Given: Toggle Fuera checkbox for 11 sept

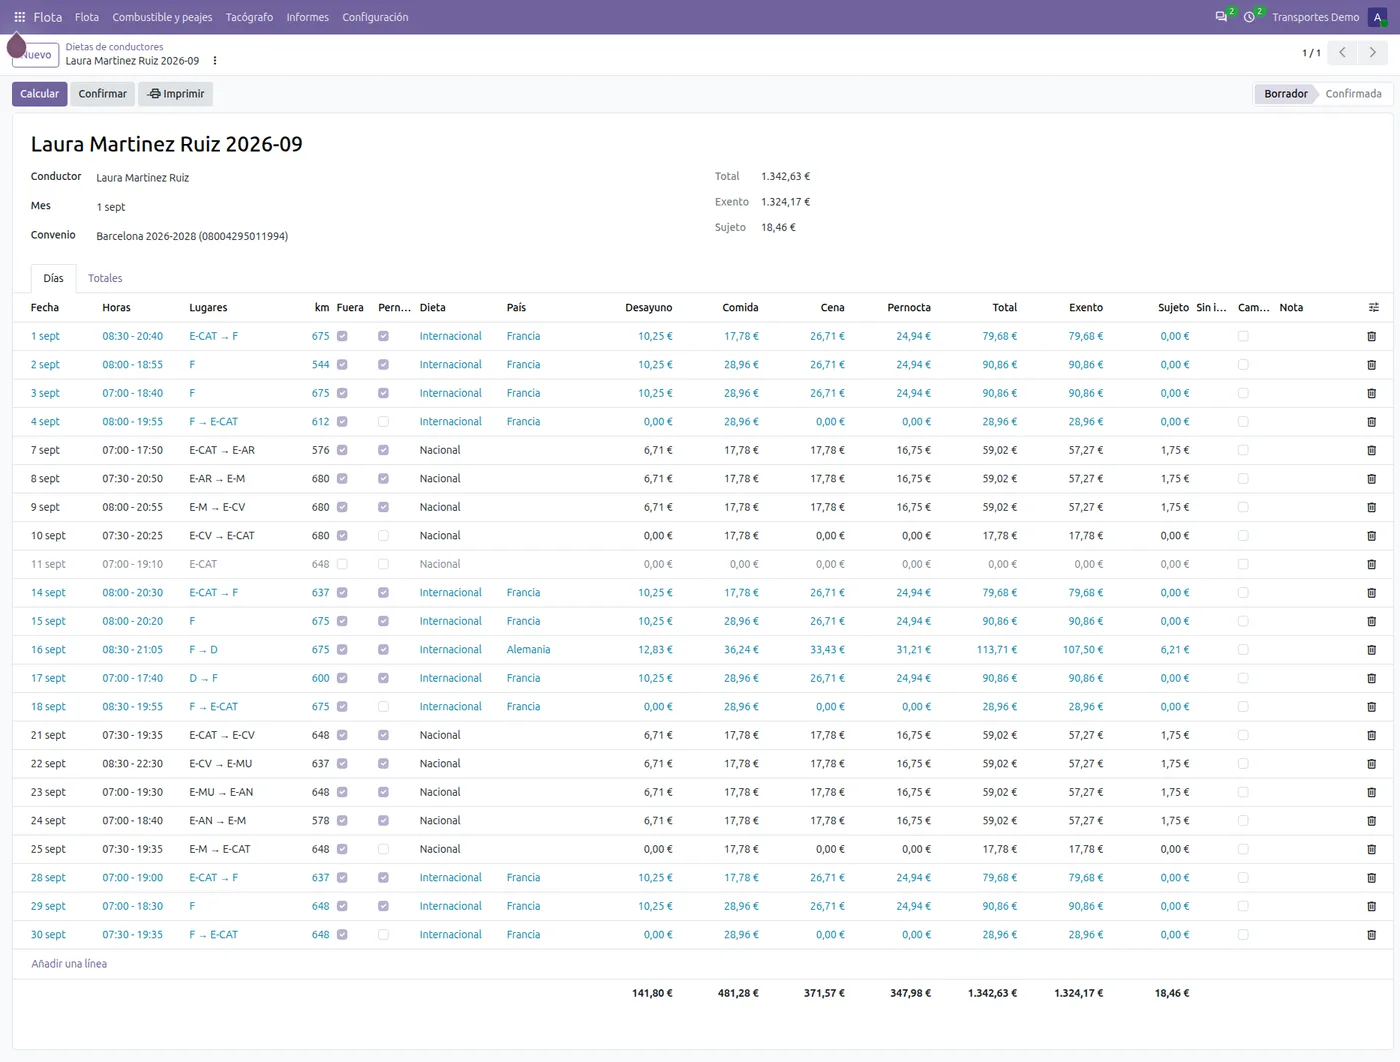Looking at the screenshot, I should (342, 565).
